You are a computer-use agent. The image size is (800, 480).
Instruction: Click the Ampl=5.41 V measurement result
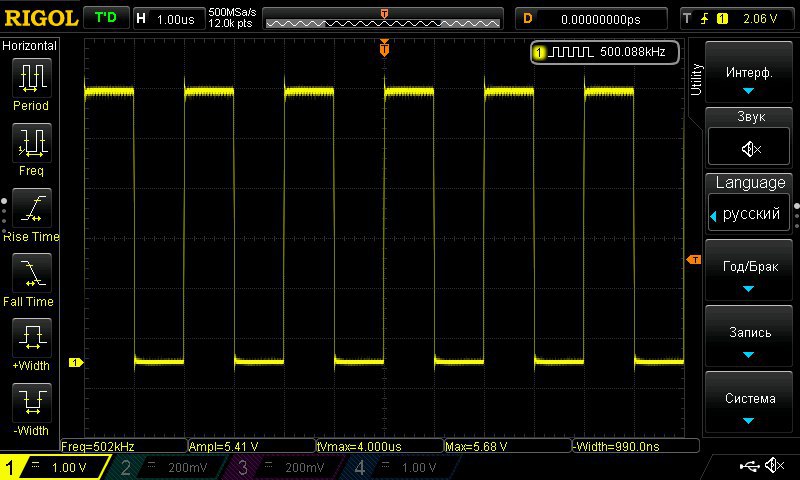[251, 446]
